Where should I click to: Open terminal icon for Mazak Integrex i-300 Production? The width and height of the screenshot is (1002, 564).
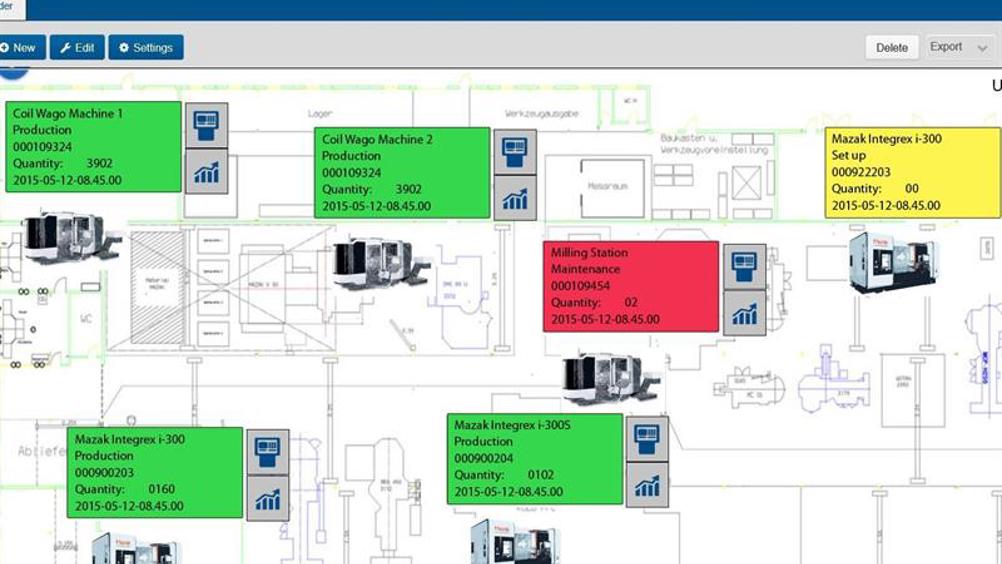pos(268,452)
